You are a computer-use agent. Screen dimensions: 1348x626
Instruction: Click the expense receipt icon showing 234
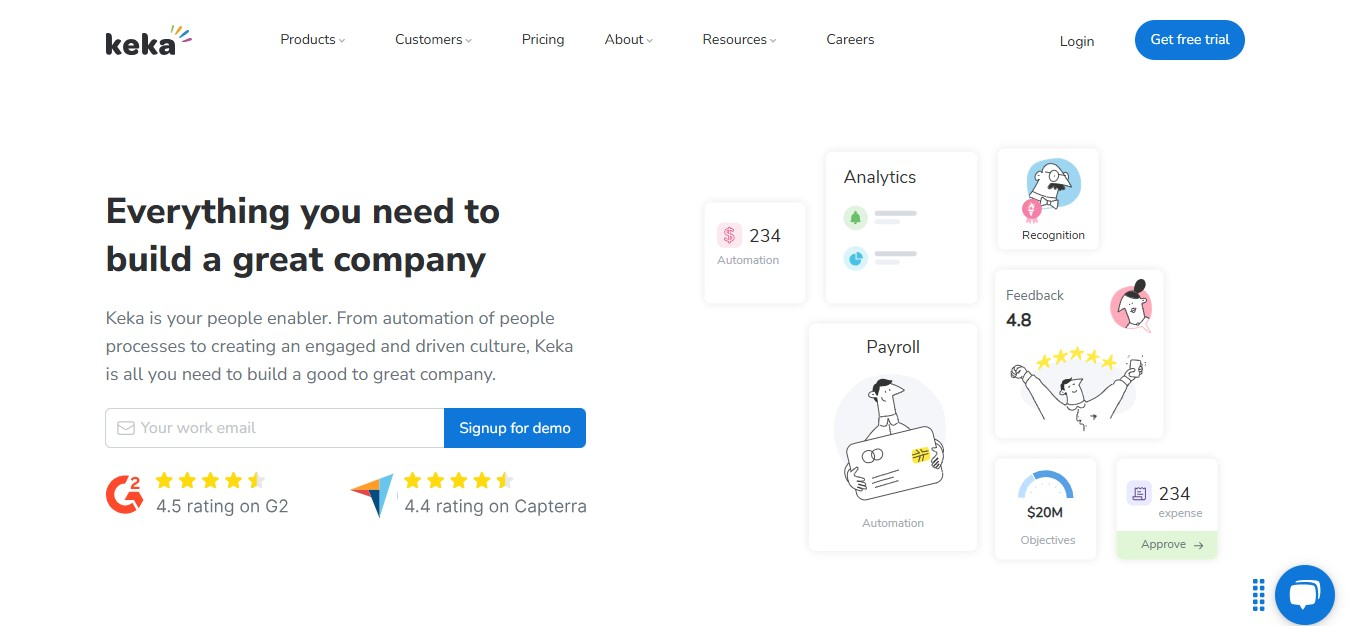(x=1139, y=493)
